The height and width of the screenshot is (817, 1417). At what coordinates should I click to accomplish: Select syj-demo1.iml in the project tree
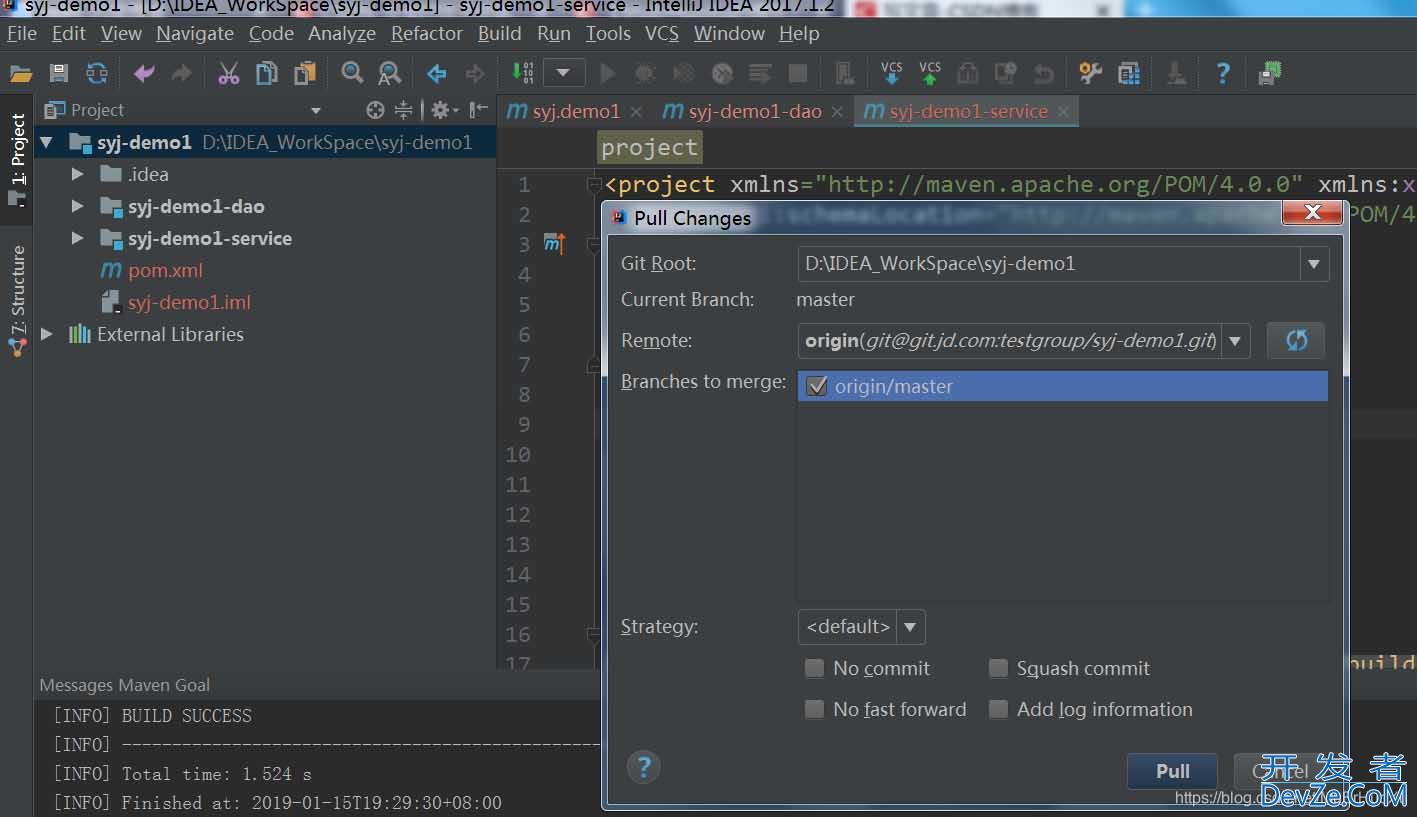point(189,302)
